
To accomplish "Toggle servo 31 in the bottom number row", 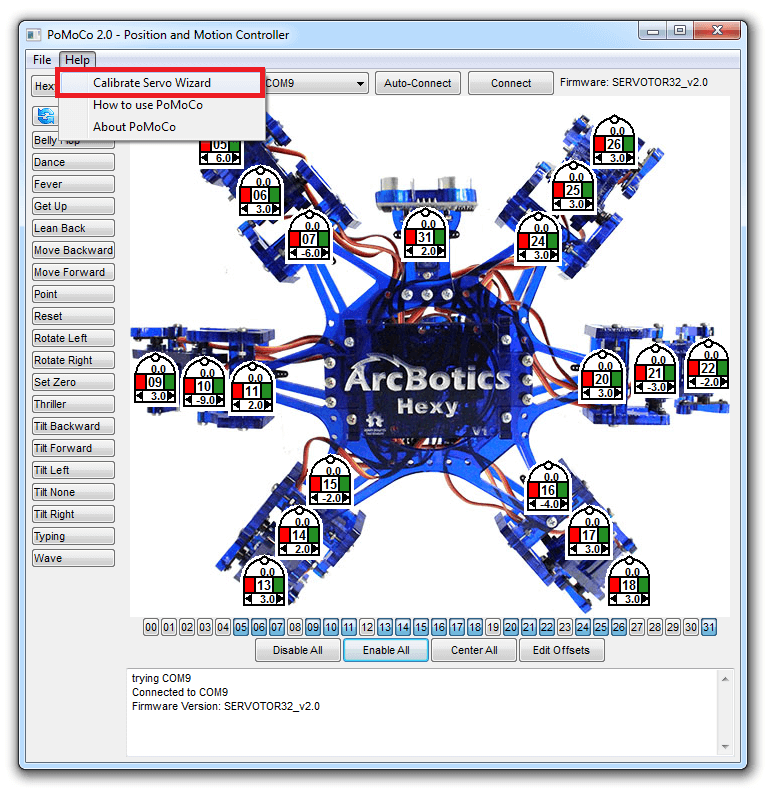I will coord(709,627).
